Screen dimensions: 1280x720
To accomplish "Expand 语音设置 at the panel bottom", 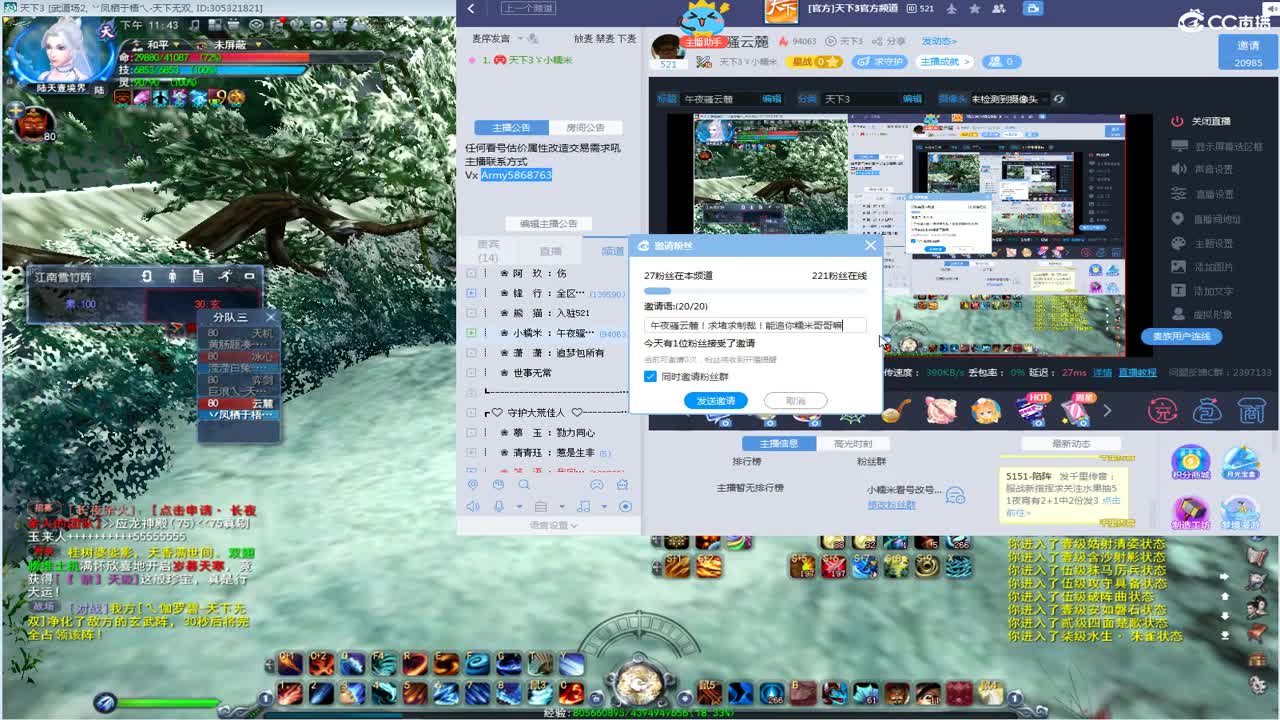I will [550, 524].
